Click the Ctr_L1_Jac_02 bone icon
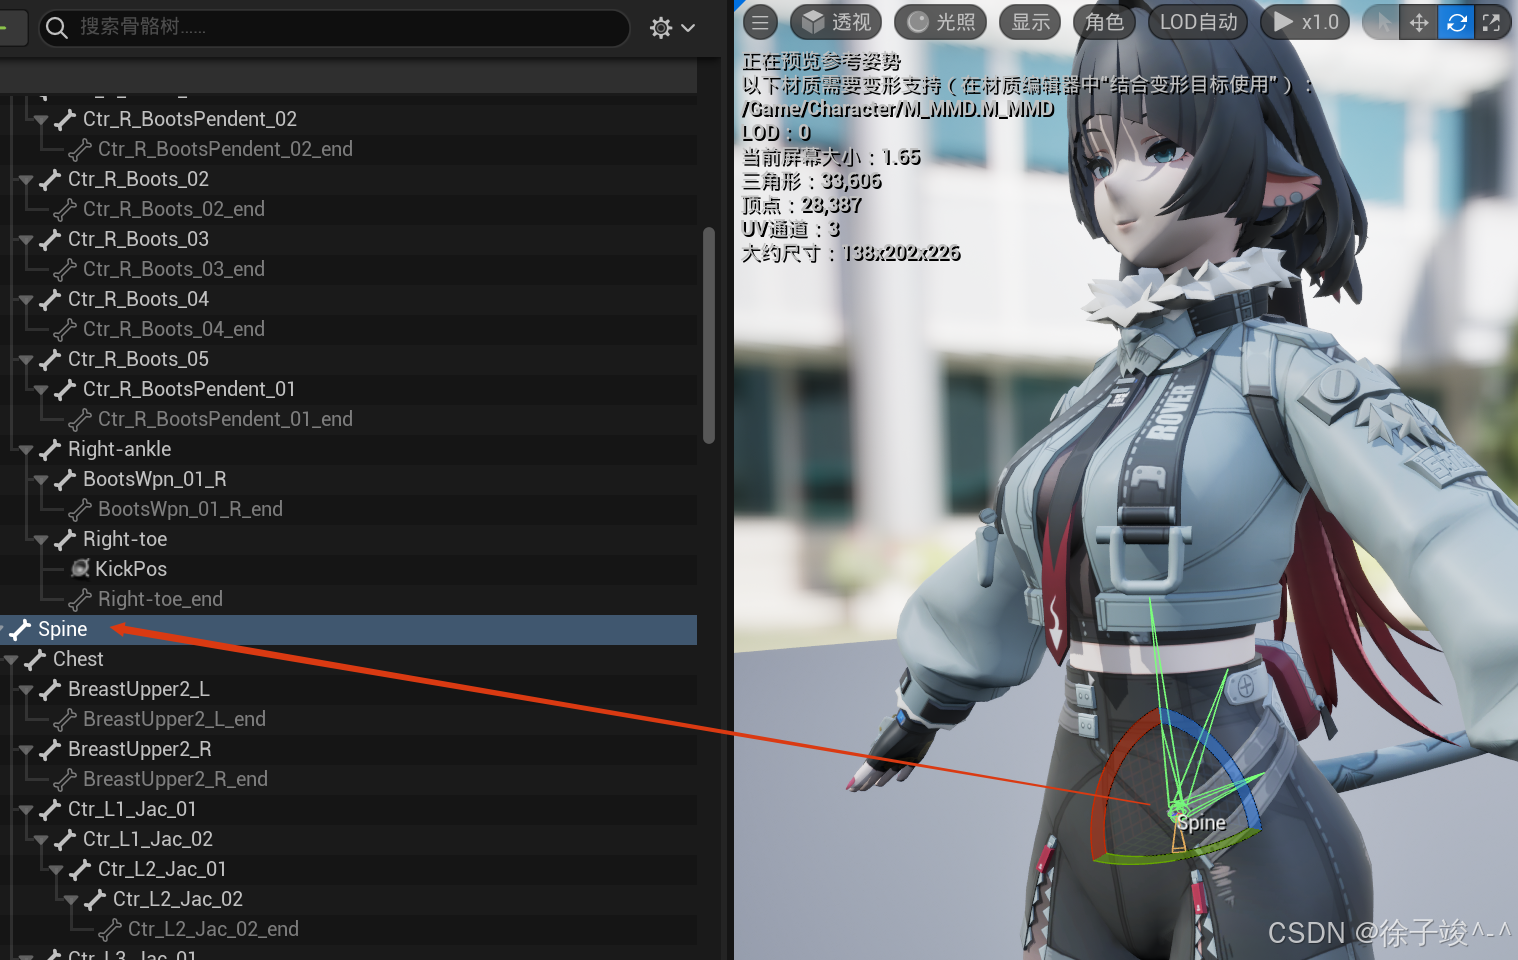 [65, 840]
